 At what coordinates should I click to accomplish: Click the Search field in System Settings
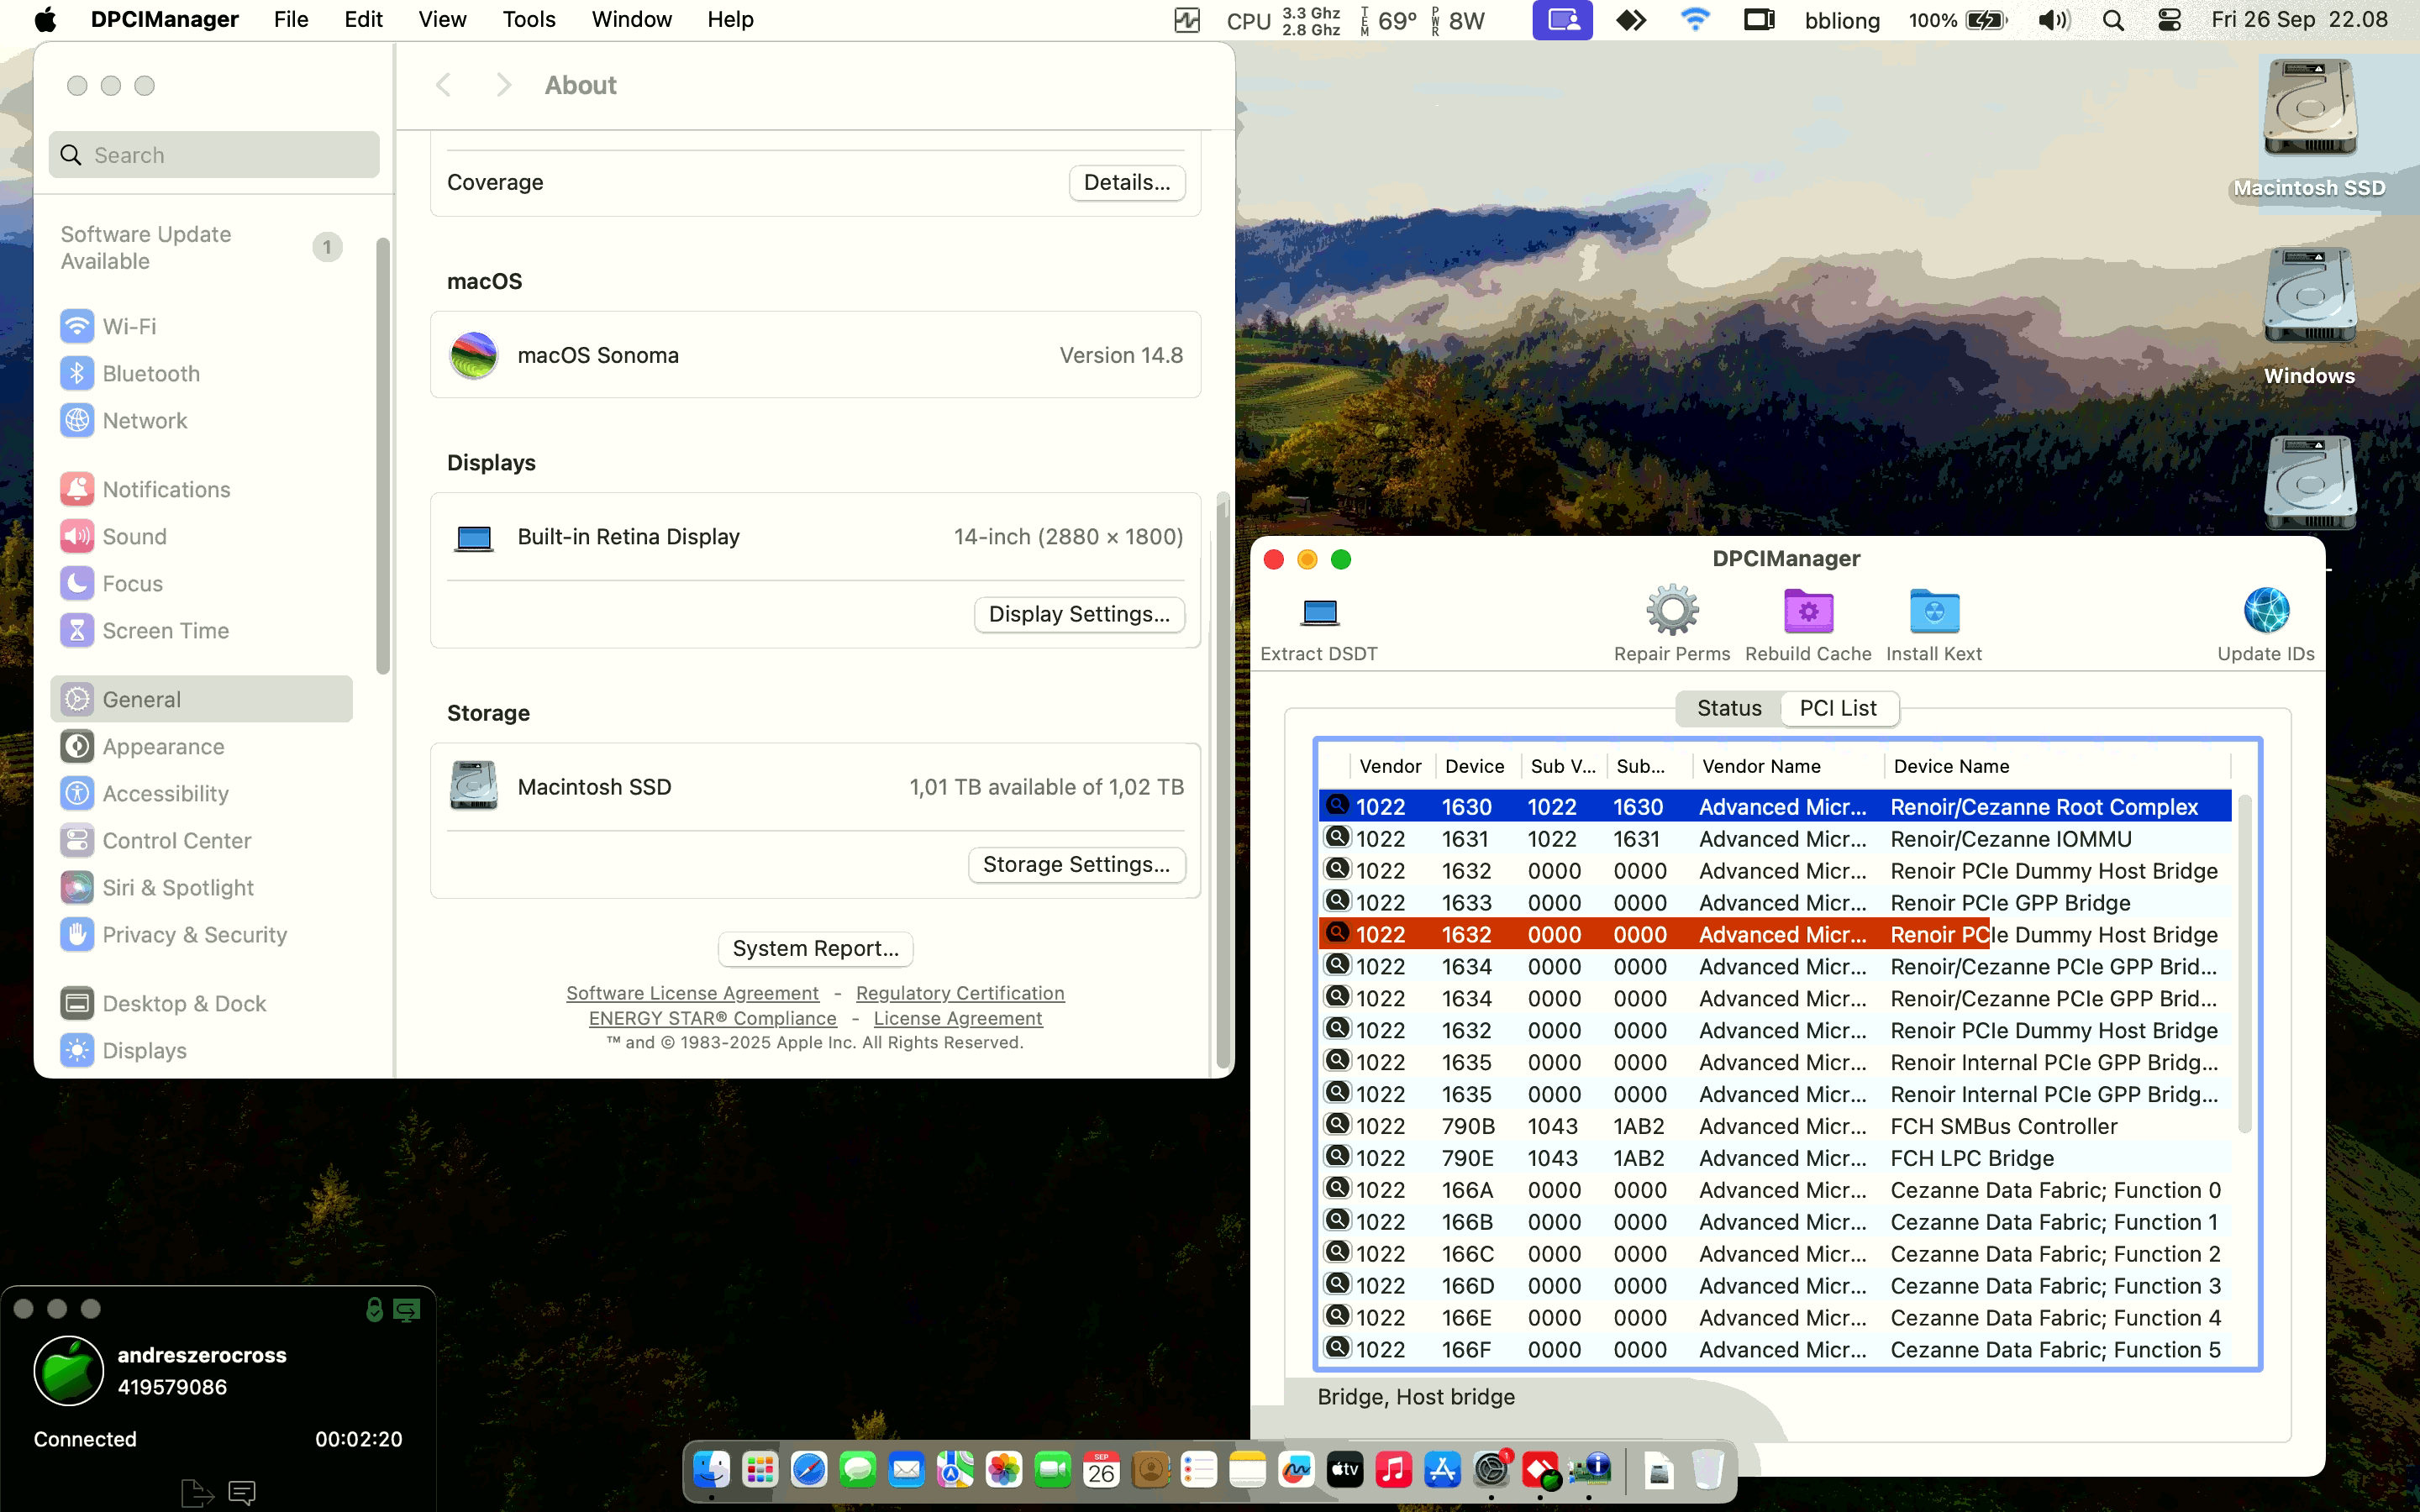(214, 155)
